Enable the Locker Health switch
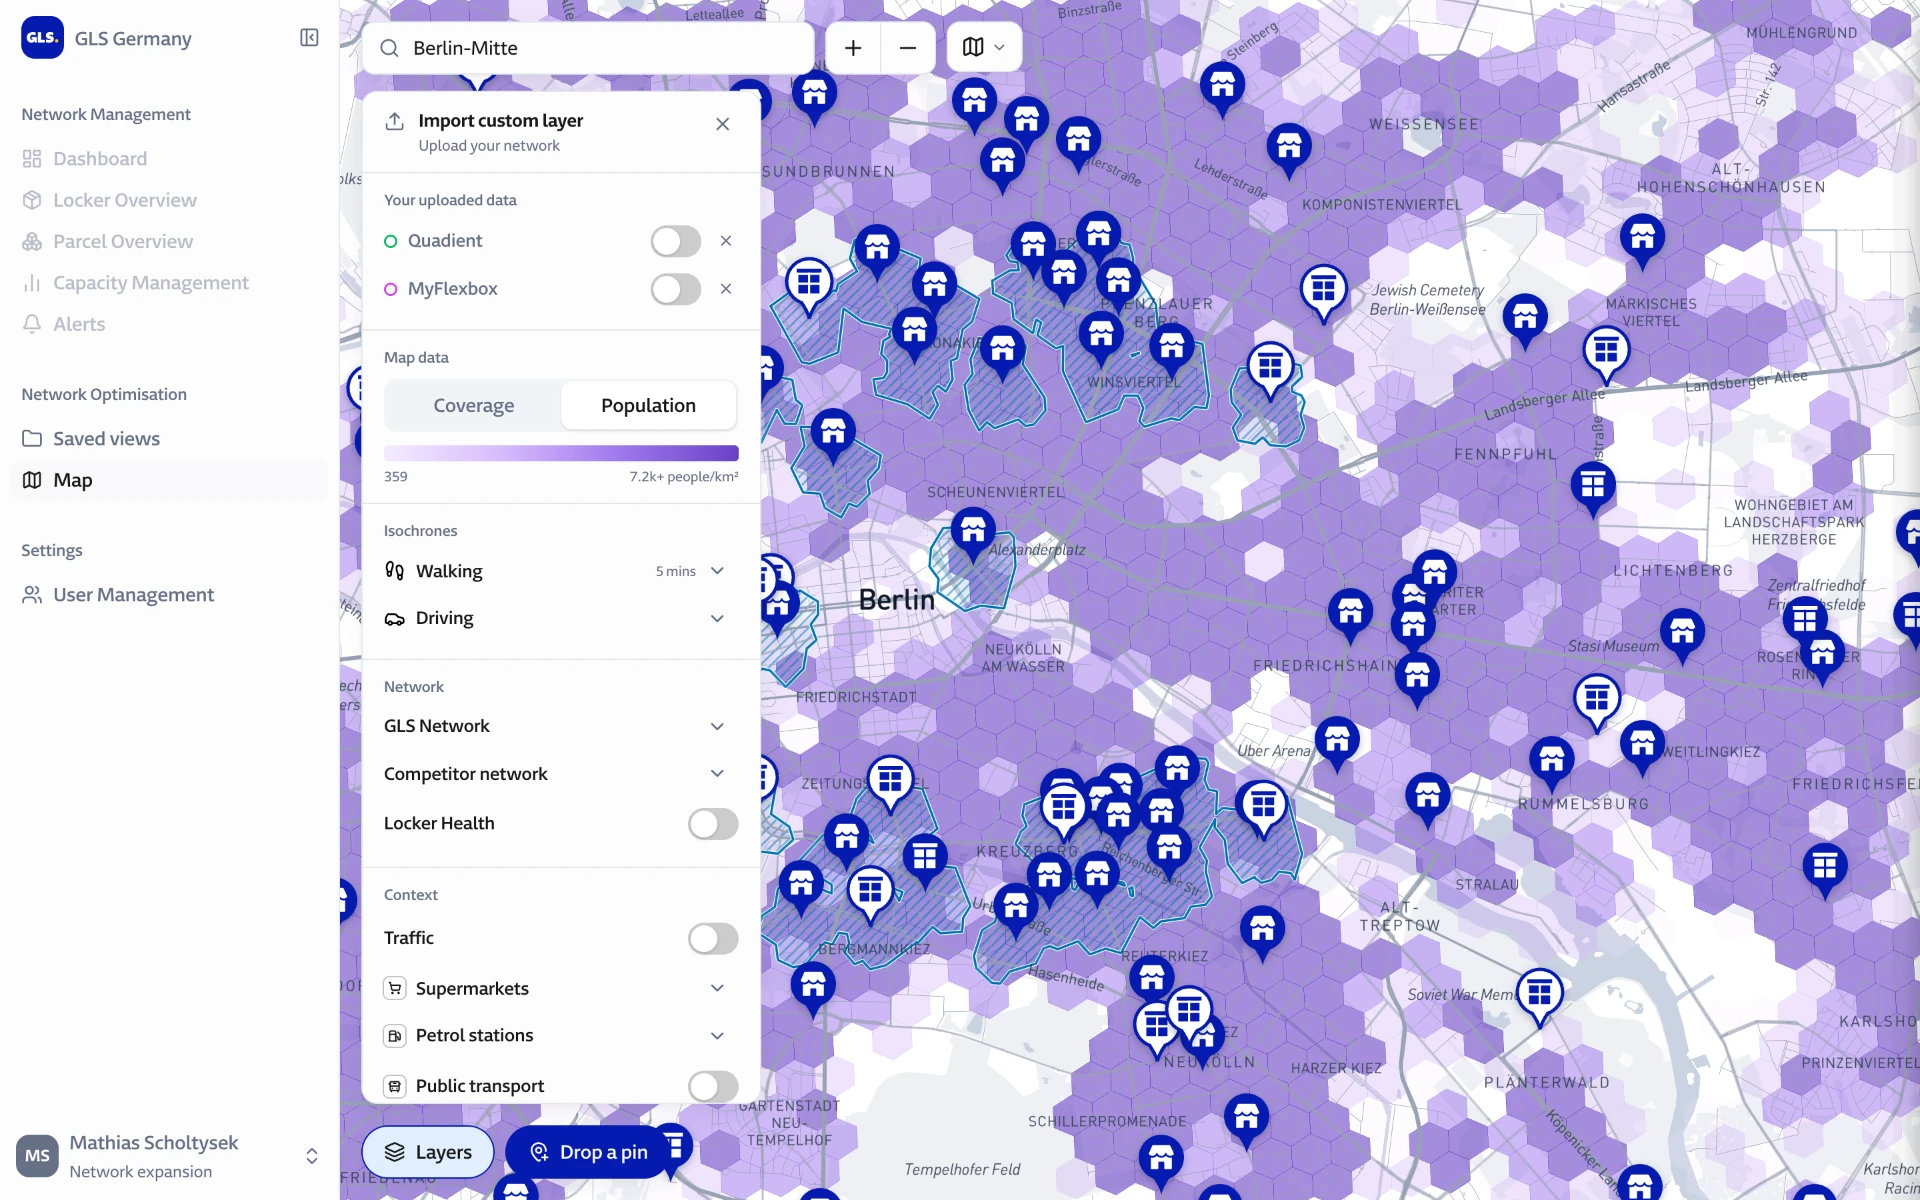1920x1200 pixels. coord(713,824)
